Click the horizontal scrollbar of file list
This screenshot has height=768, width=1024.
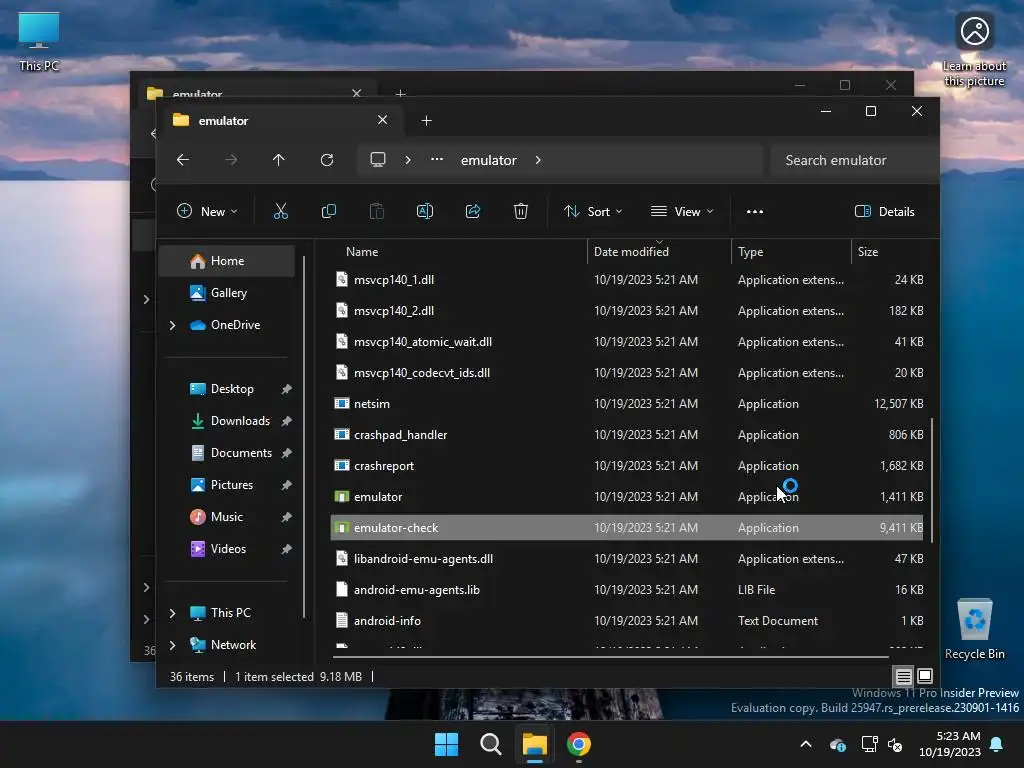coord(611,656)
